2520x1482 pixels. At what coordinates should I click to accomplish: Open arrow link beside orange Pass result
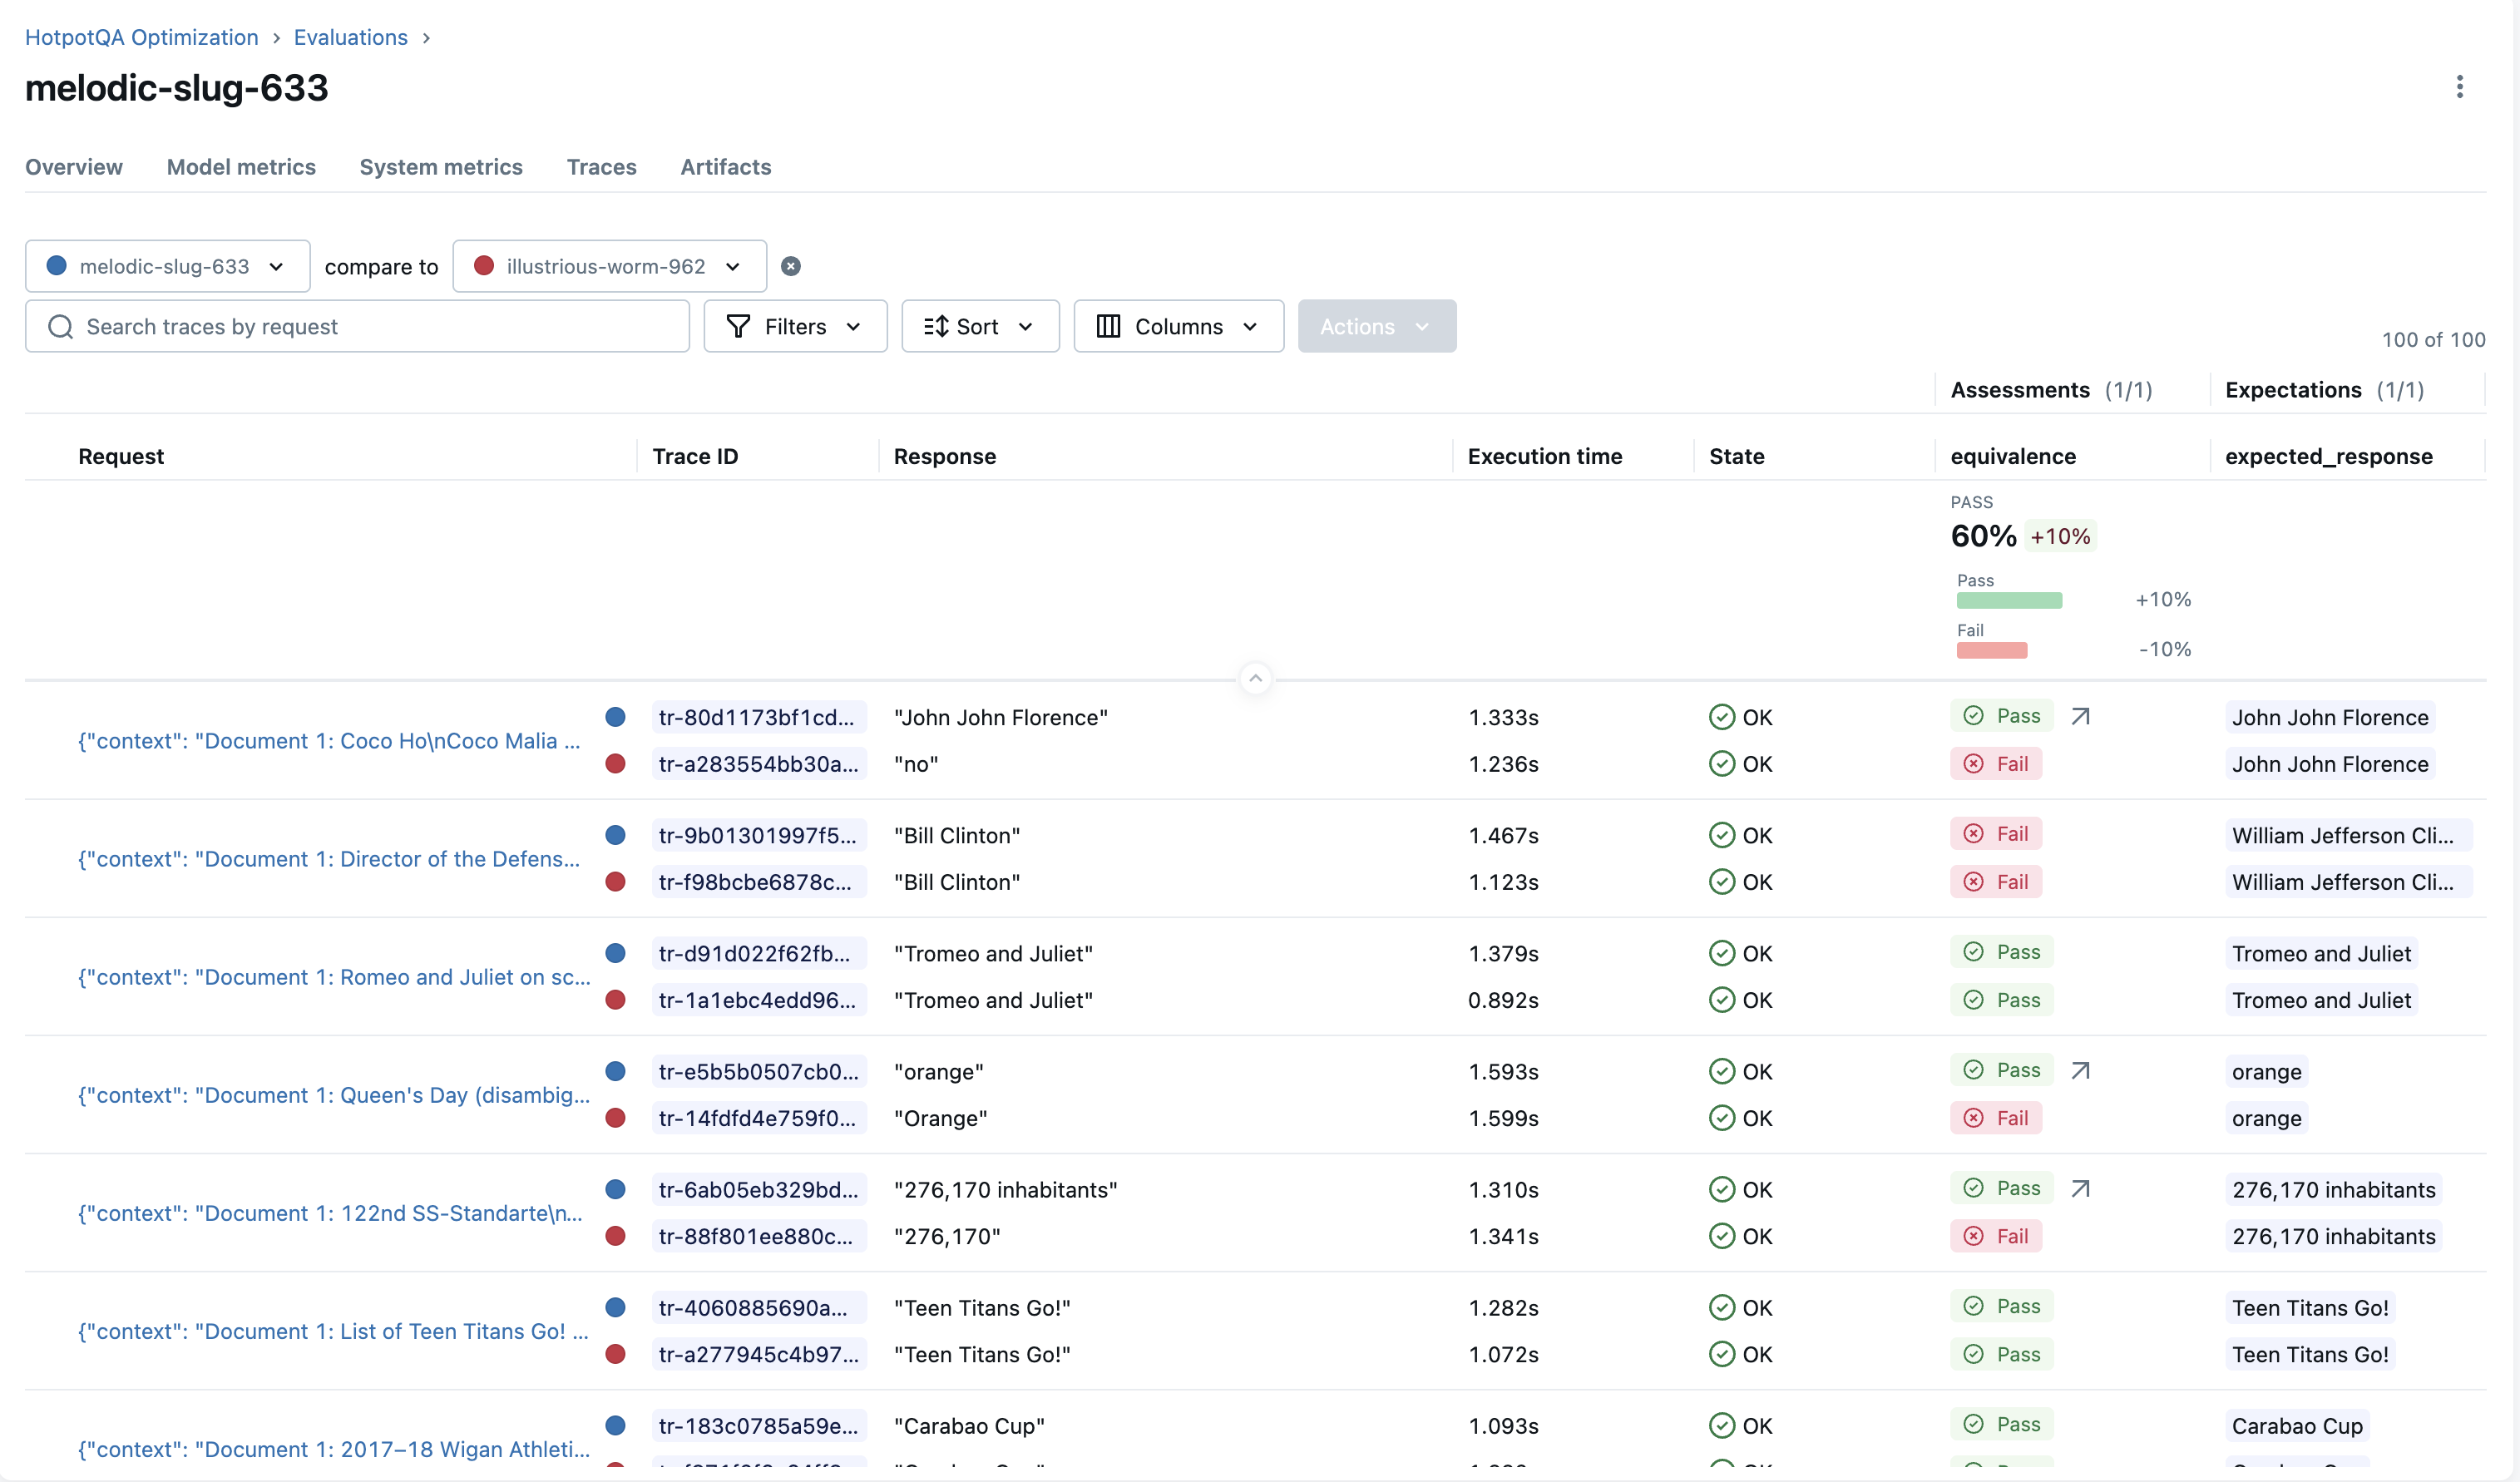pyautogui.click(x=2080, y=1070)
